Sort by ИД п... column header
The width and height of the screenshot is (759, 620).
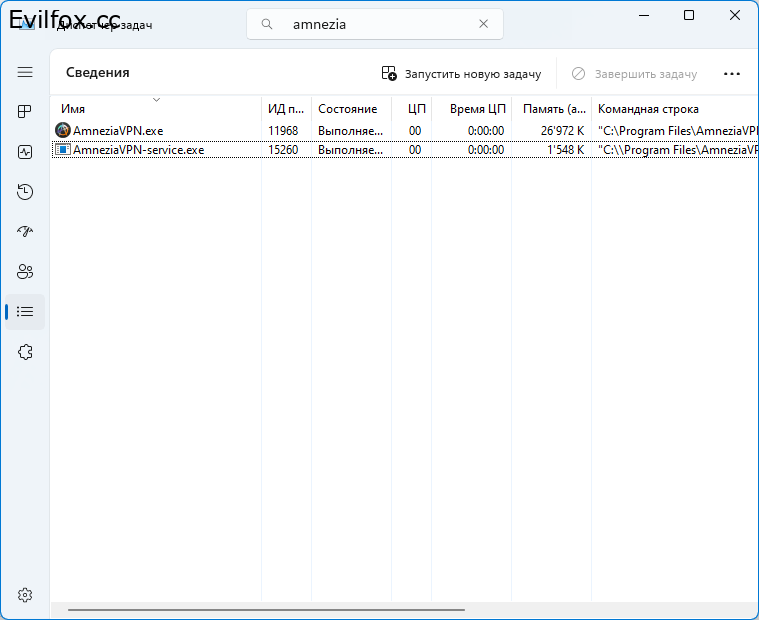(x=285, y=109)
